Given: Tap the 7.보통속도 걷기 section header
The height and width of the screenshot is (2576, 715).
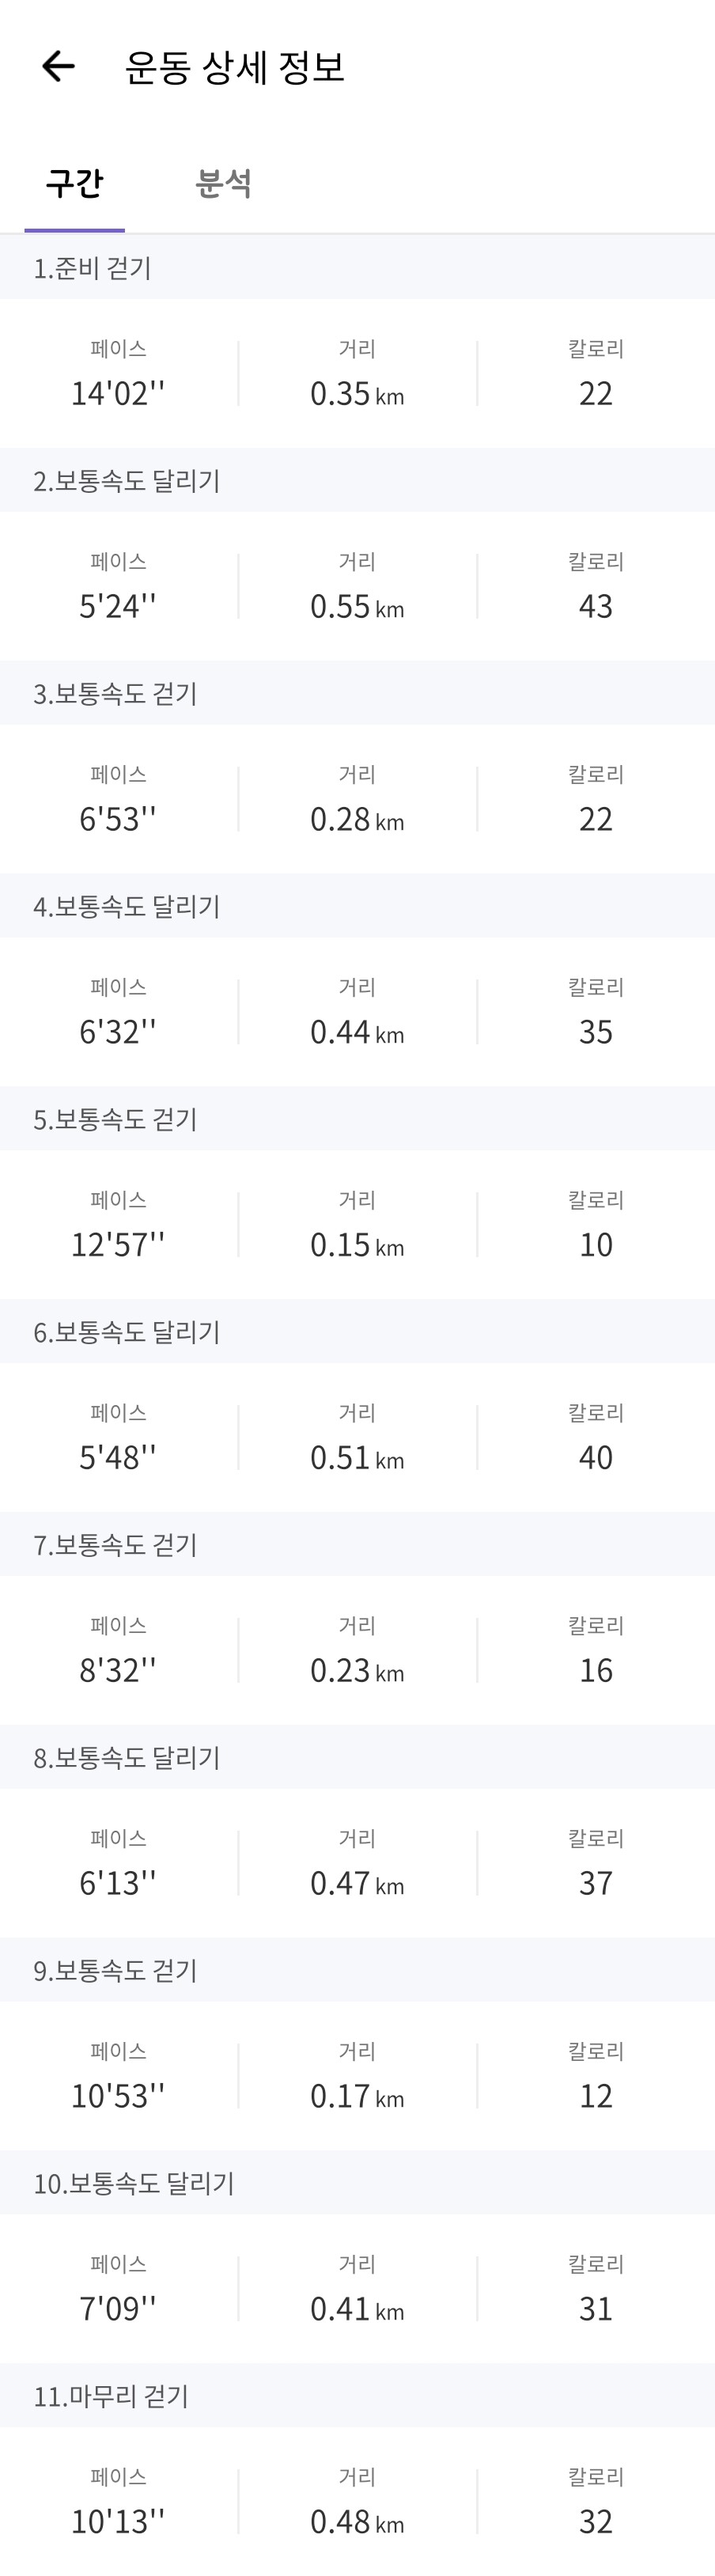Looking at the screenshot, I should point(115,1545).
